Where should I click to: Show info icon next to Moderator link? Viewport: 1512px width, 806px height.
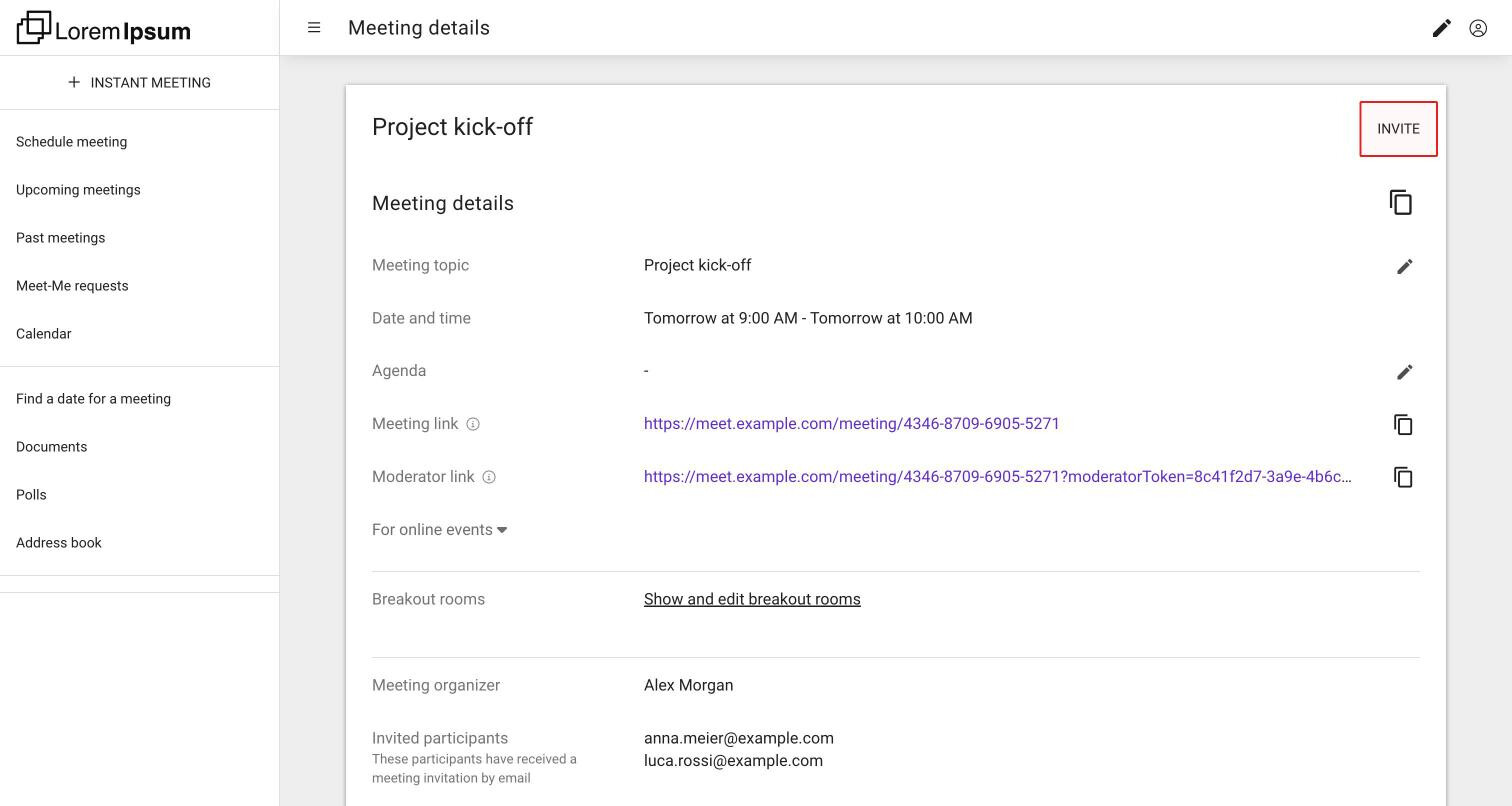point(489,477)
